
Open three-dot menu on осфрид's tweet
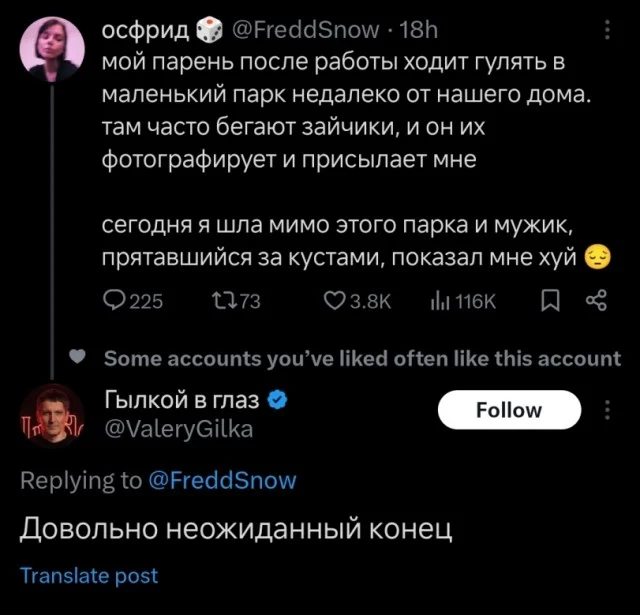click(607, 31)
